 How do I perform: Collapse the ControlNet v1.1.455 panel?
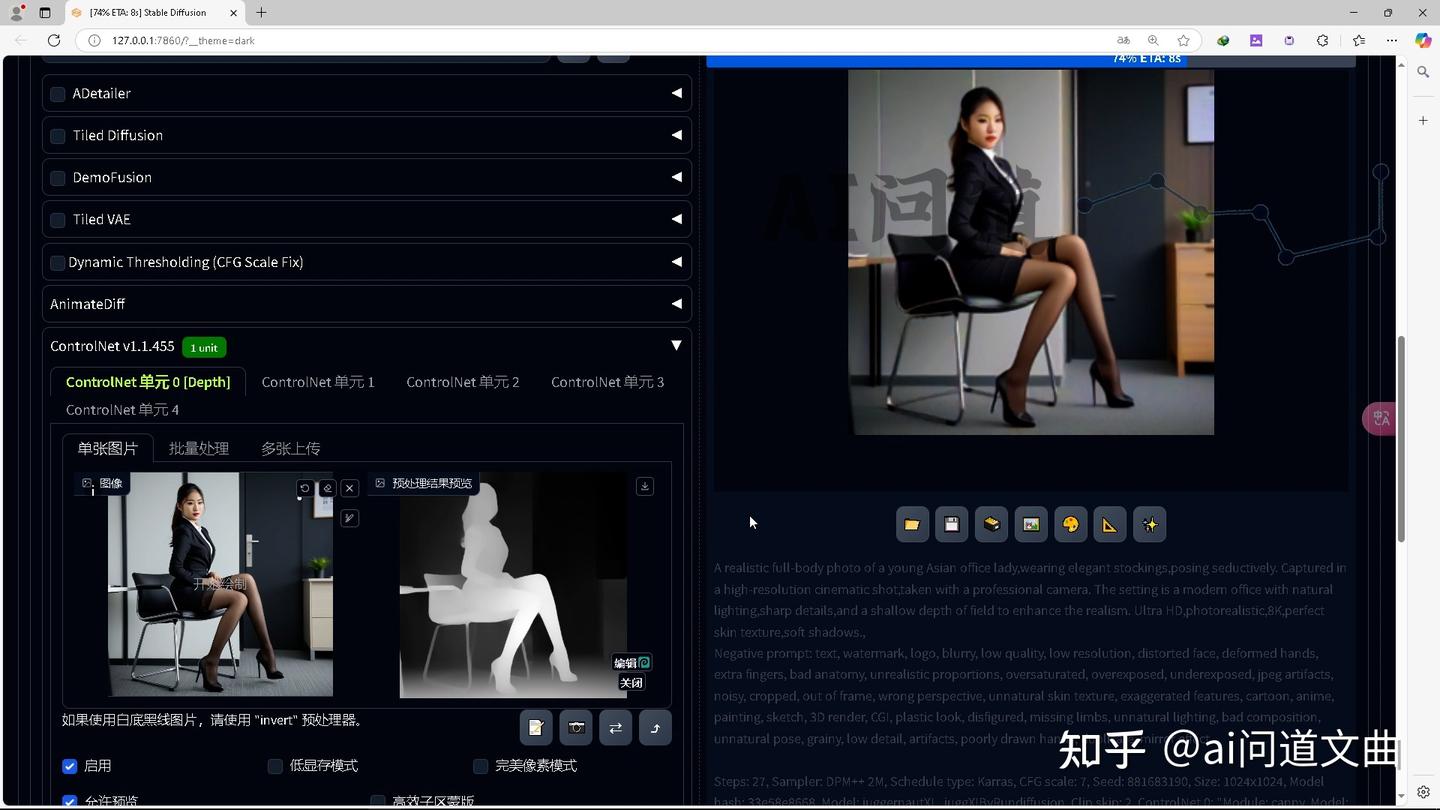point(676,345)
